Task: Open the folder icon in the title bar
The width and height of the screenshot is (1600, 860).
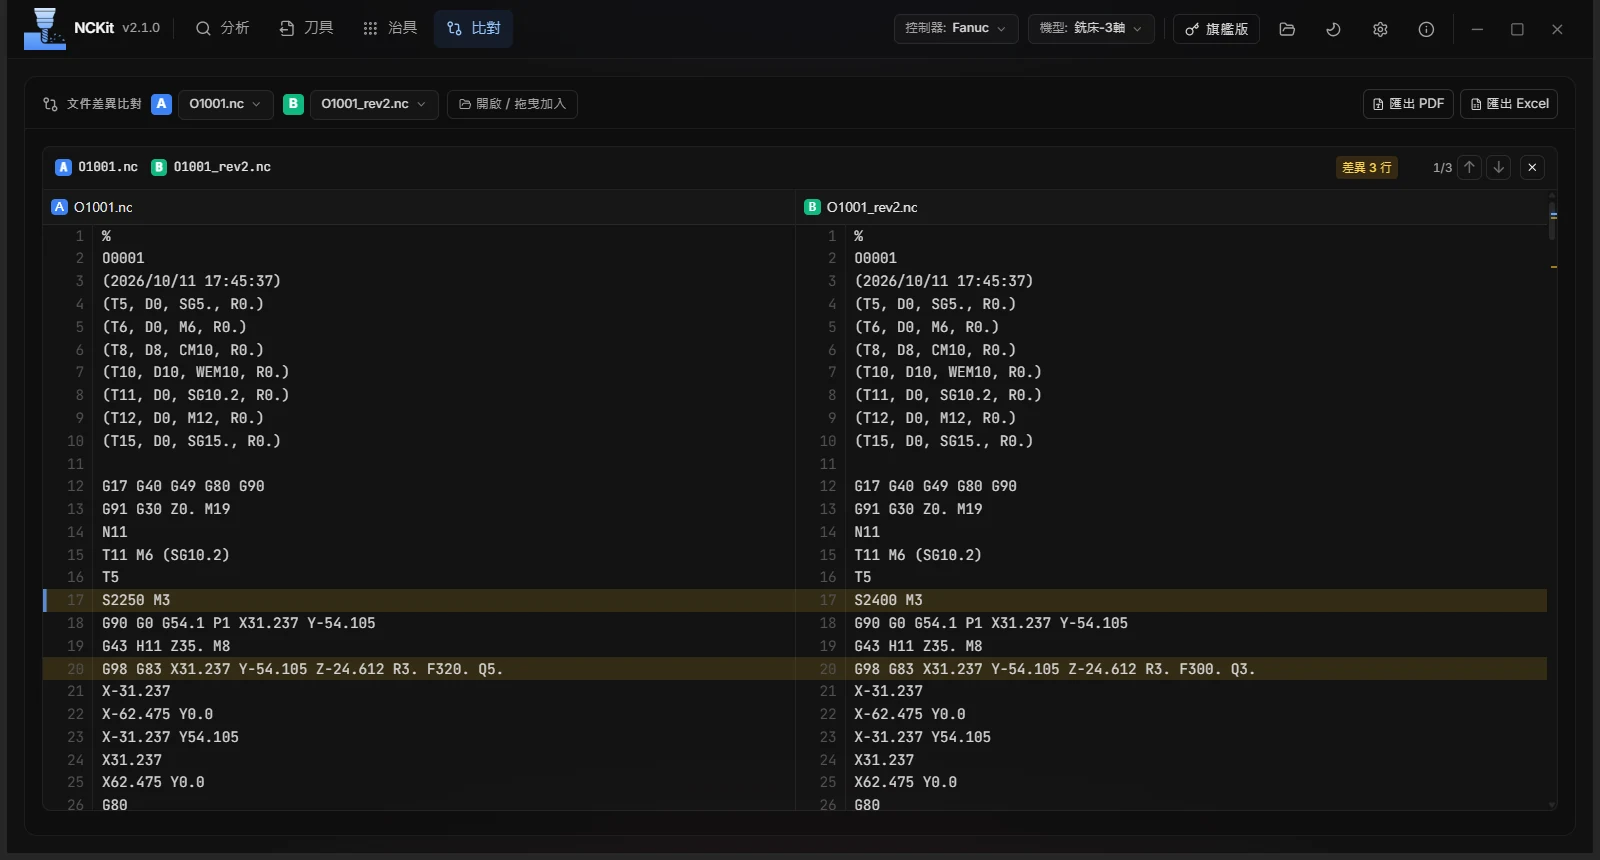Action: click(1287, 29)
